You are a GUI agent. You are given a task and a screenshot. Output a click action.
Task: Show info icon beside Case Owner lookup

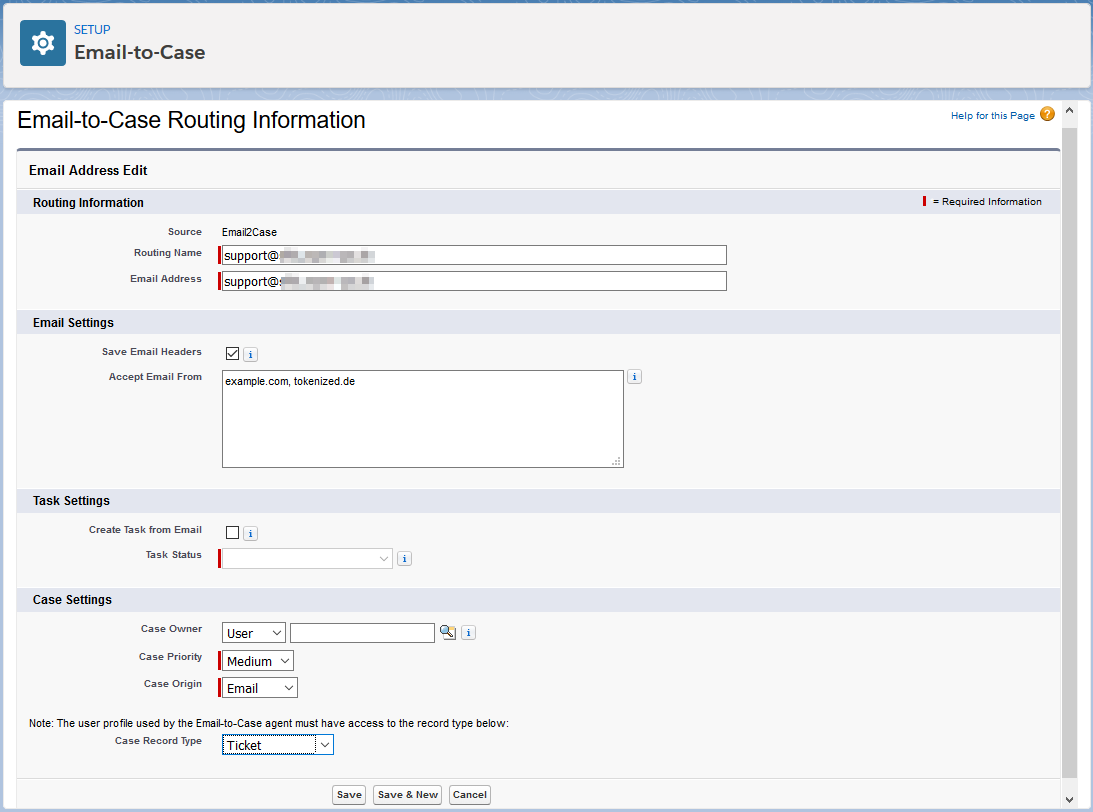coord(468,632)
